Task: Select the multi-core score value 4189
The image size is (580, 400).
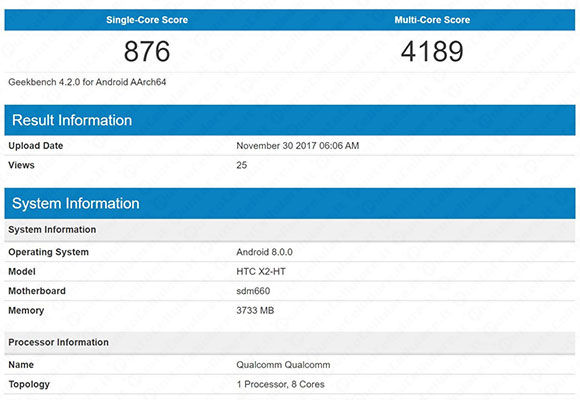Action: coord(432,51)
